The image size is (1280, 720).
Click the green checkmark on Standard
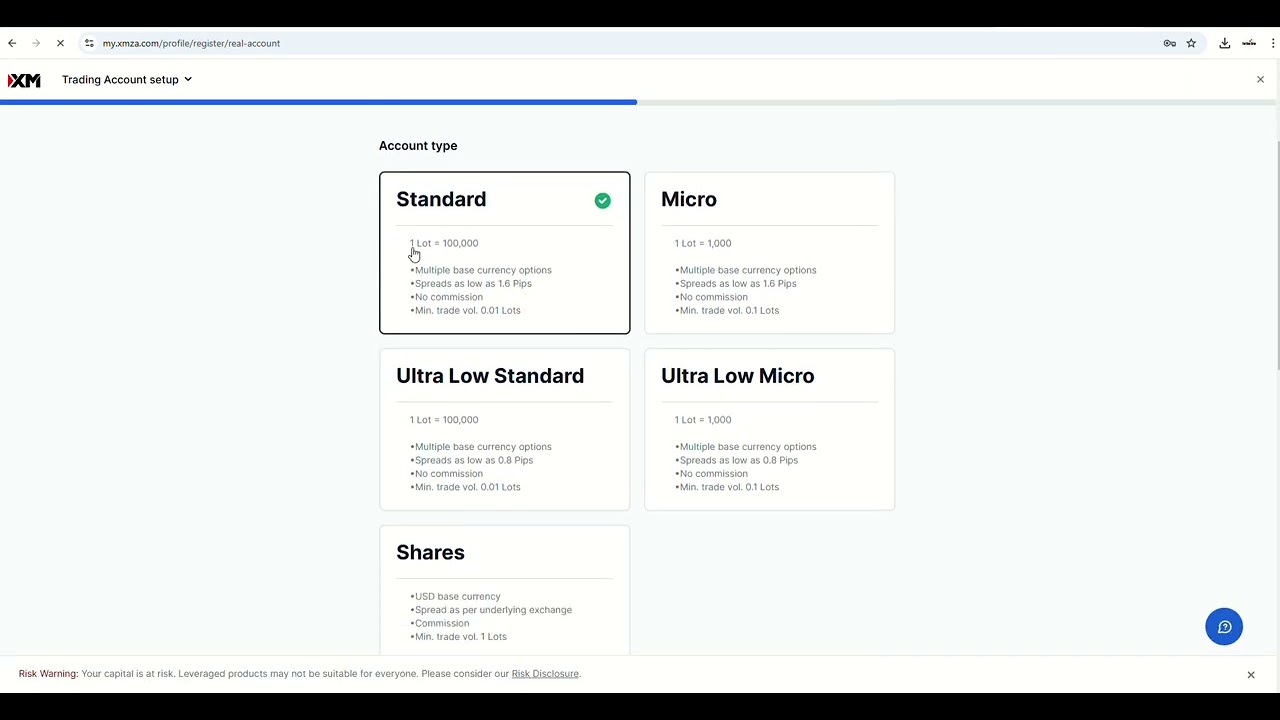[603, 201]
